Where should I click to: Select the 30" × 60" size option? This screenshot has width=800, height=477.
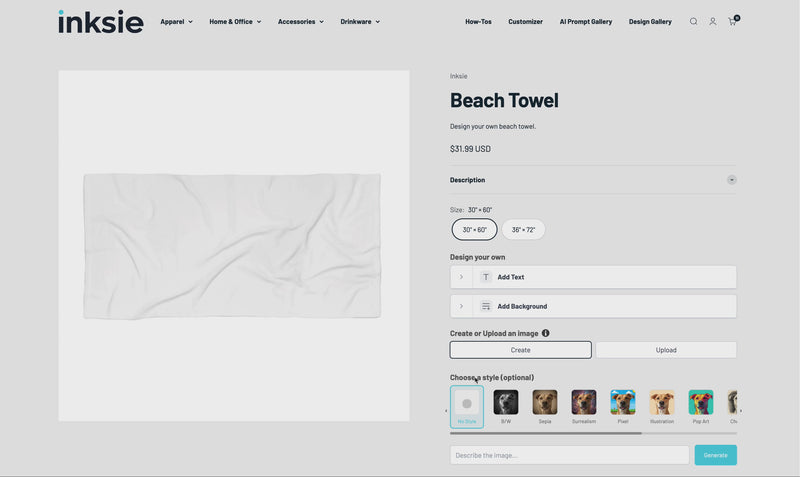point(474,230)
